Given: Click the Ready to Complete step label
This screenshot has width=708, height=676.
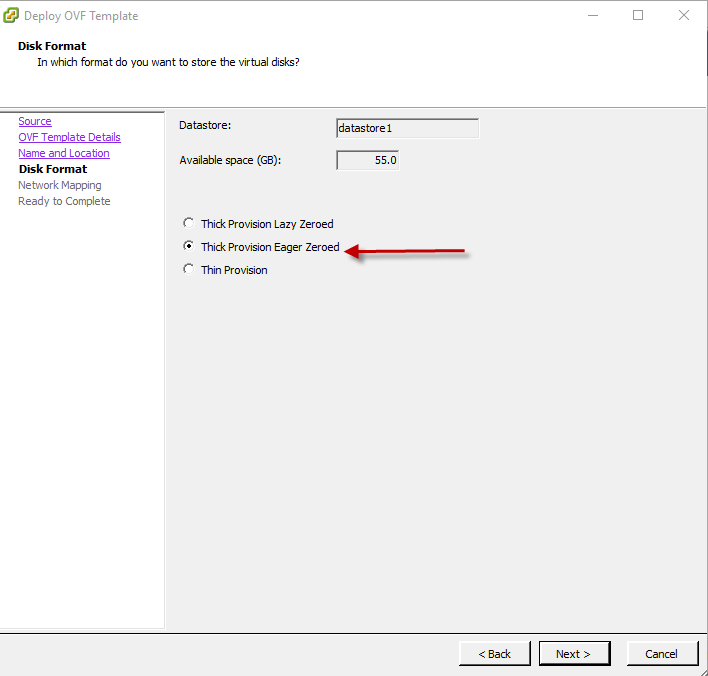Looking at the screenshot, I should pos(64,201).
